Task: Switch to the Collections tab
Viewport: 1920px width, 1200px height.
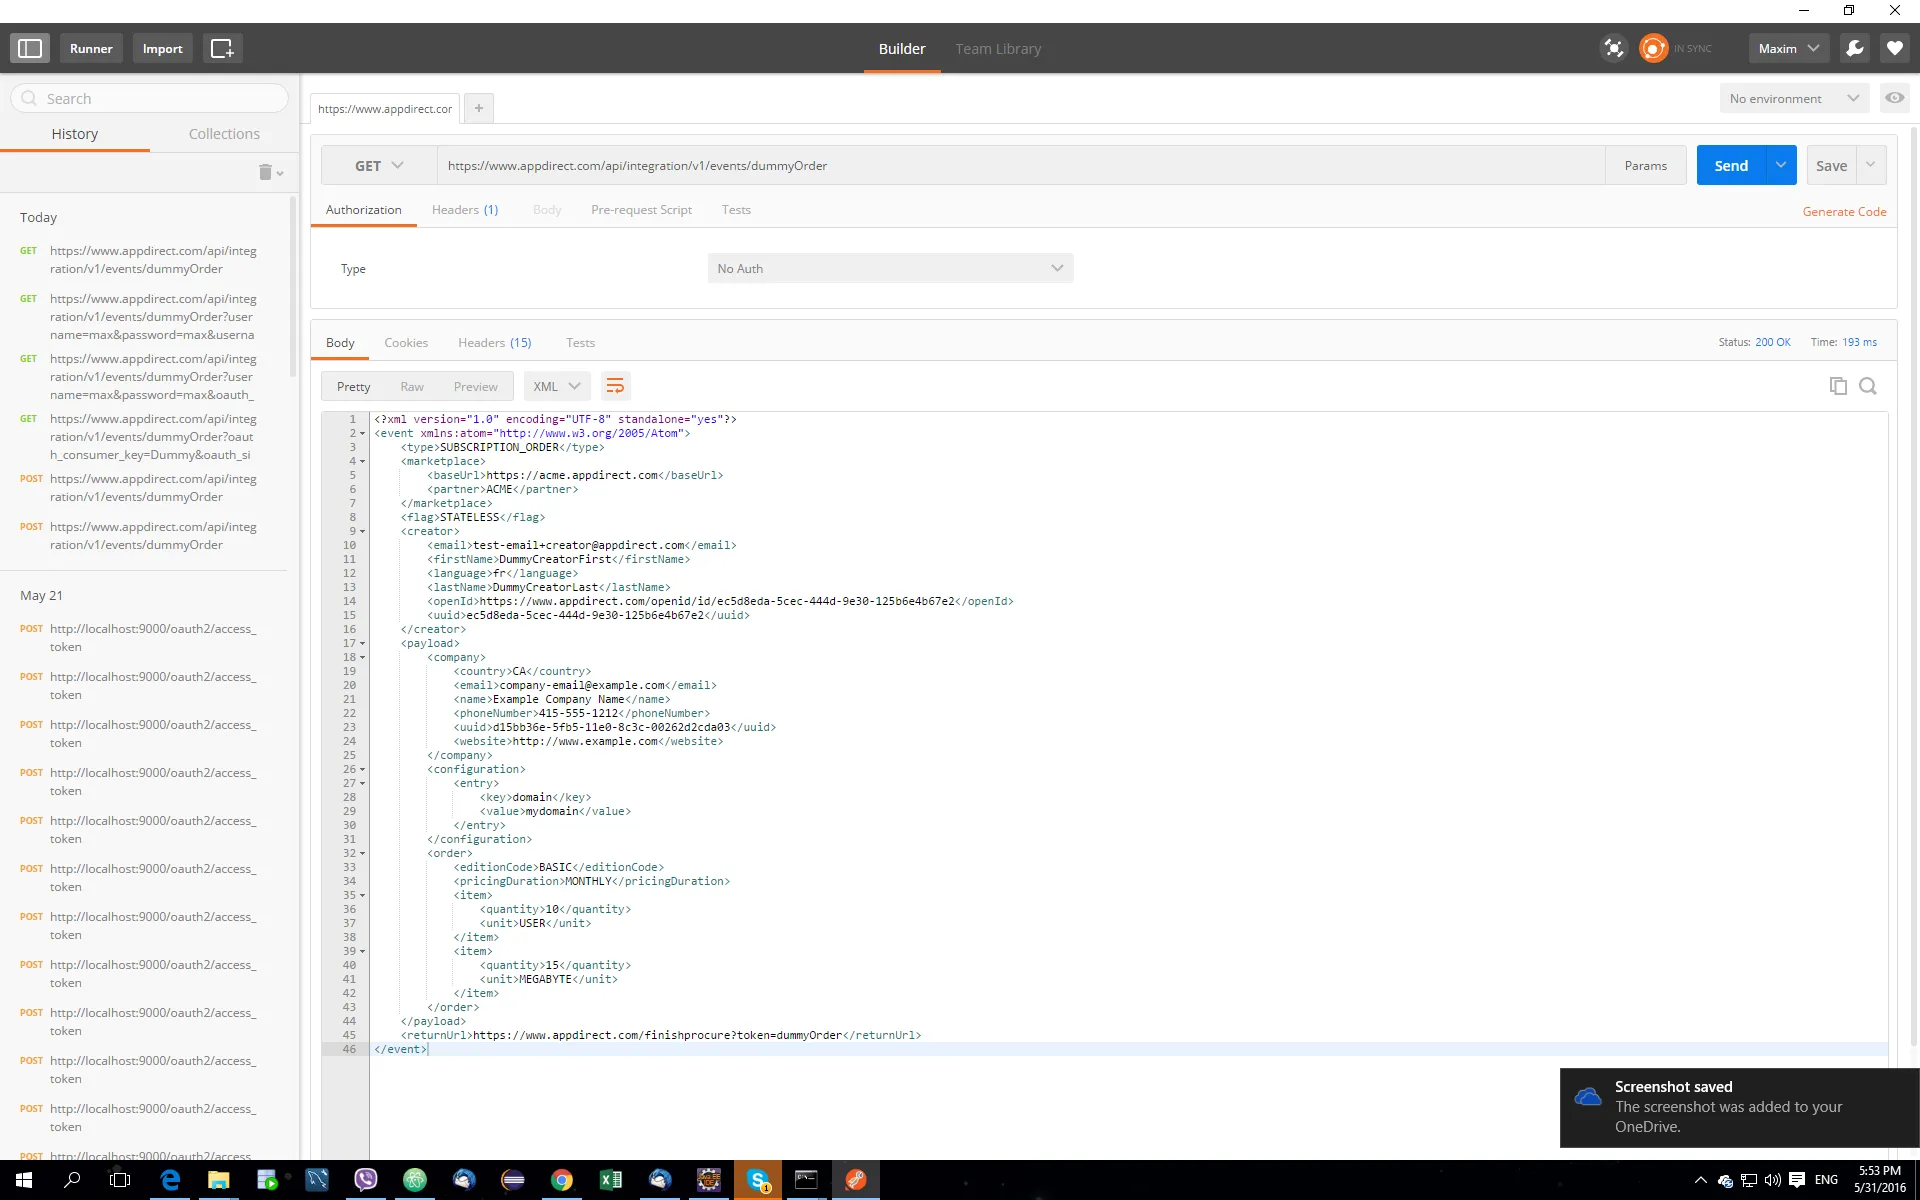Action: tap(224, 134)
